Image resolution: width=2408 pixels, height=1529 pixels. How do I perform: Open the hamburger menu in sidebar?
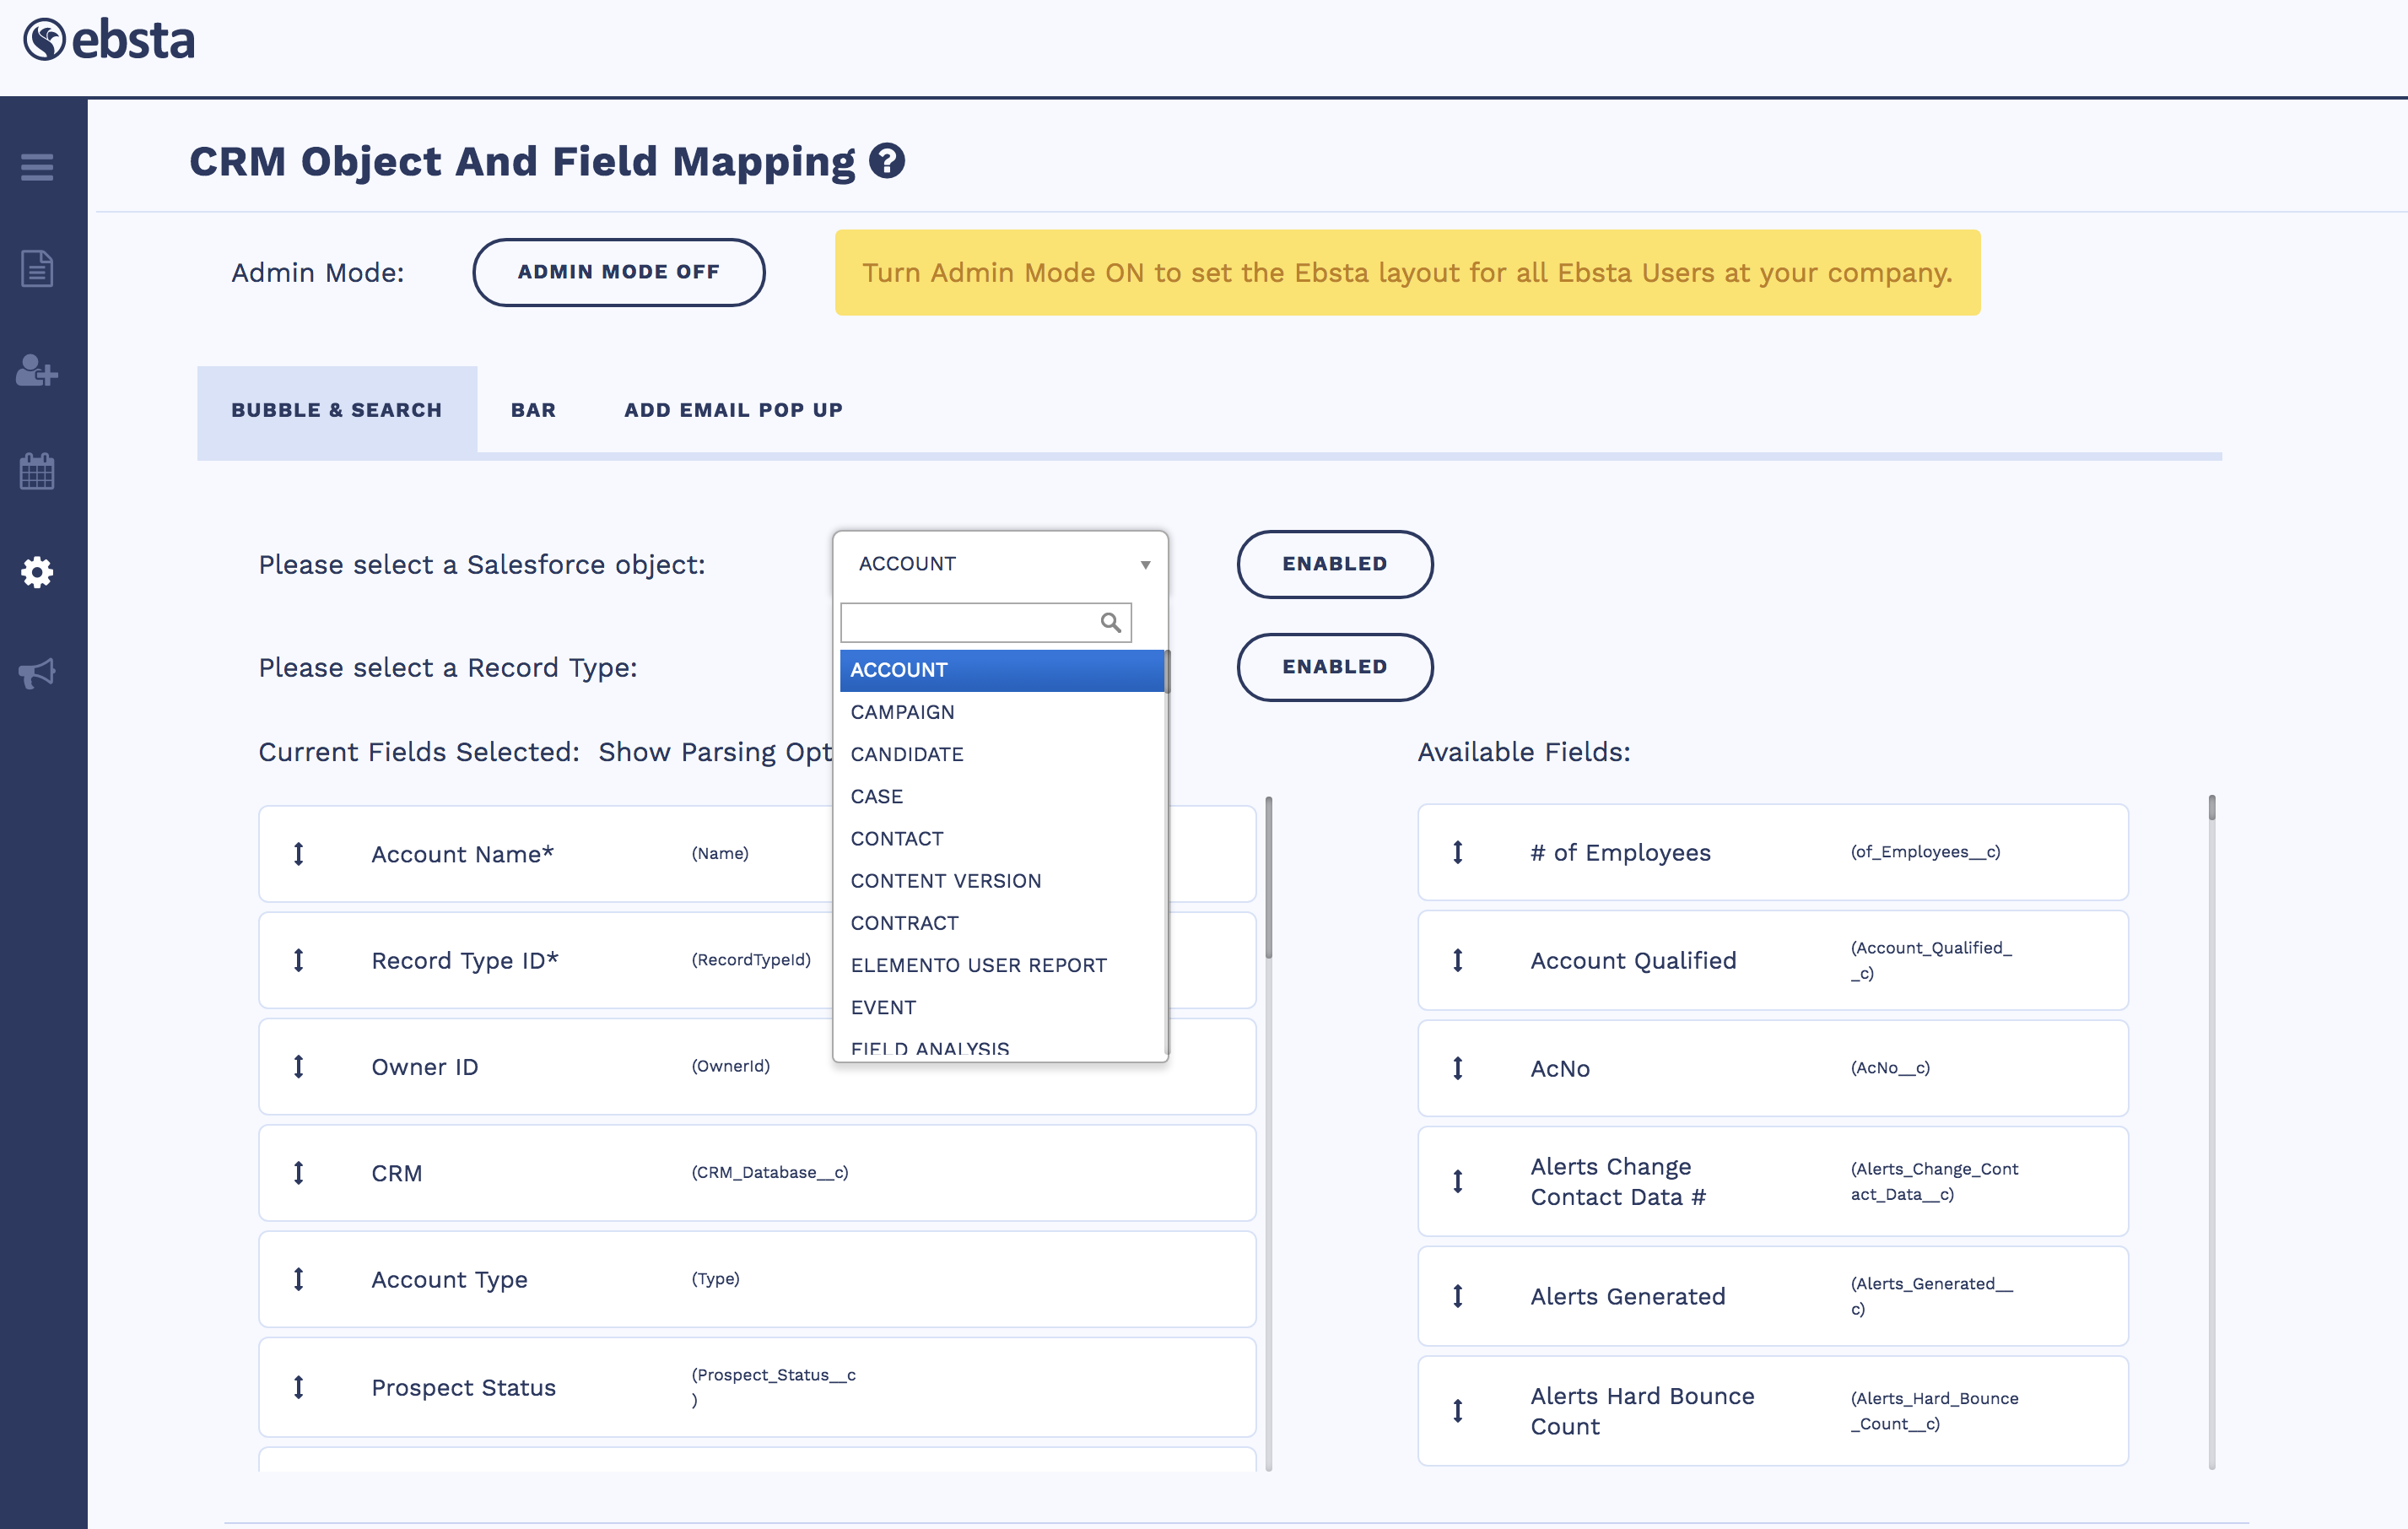coord(37,167)
